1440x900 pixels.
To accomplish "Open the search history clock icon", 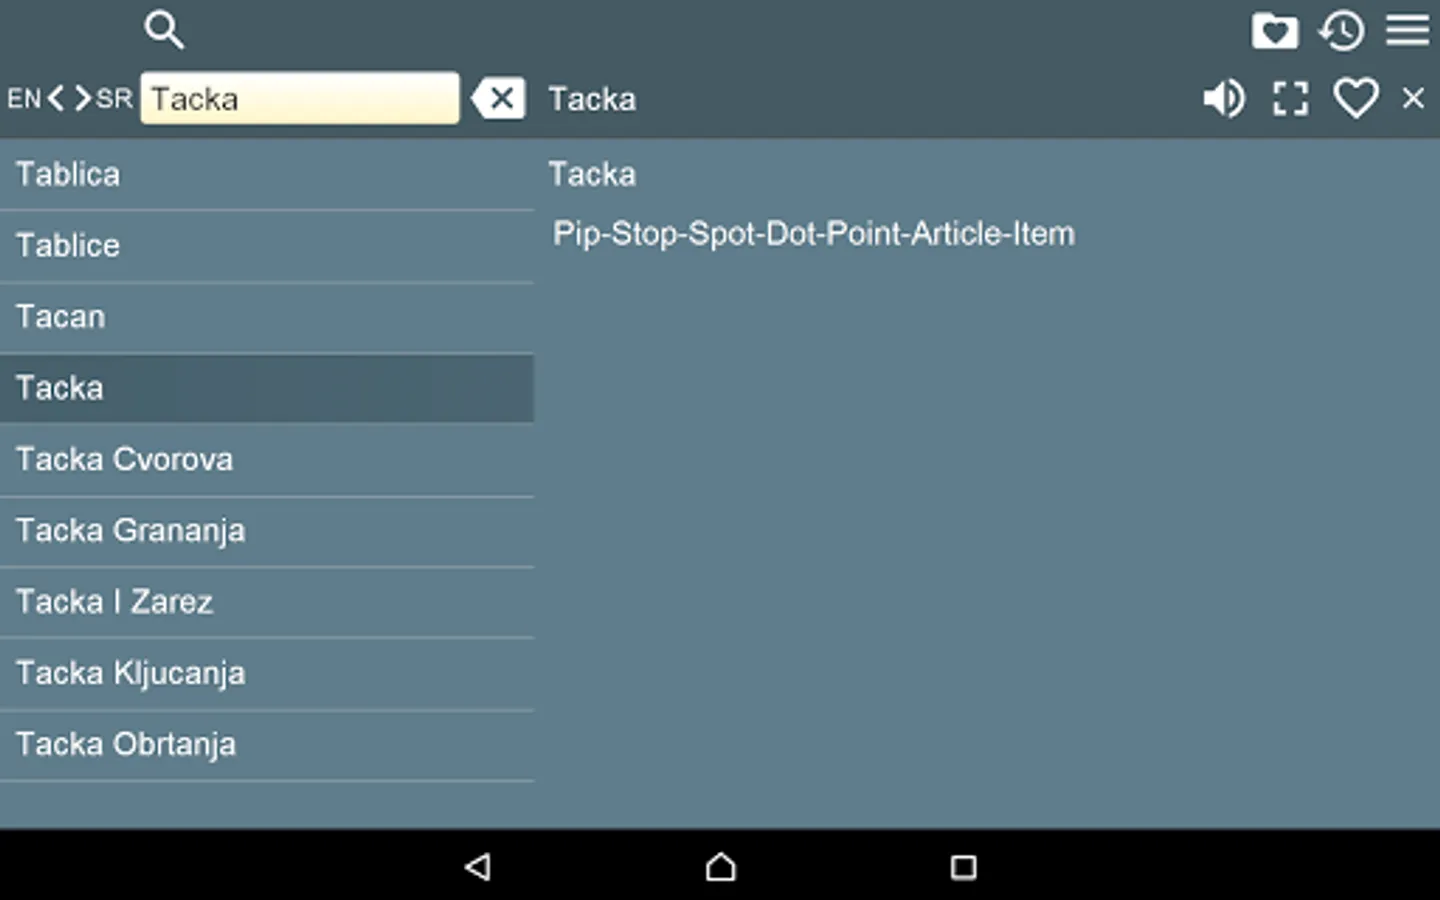I will point(1341,31).
